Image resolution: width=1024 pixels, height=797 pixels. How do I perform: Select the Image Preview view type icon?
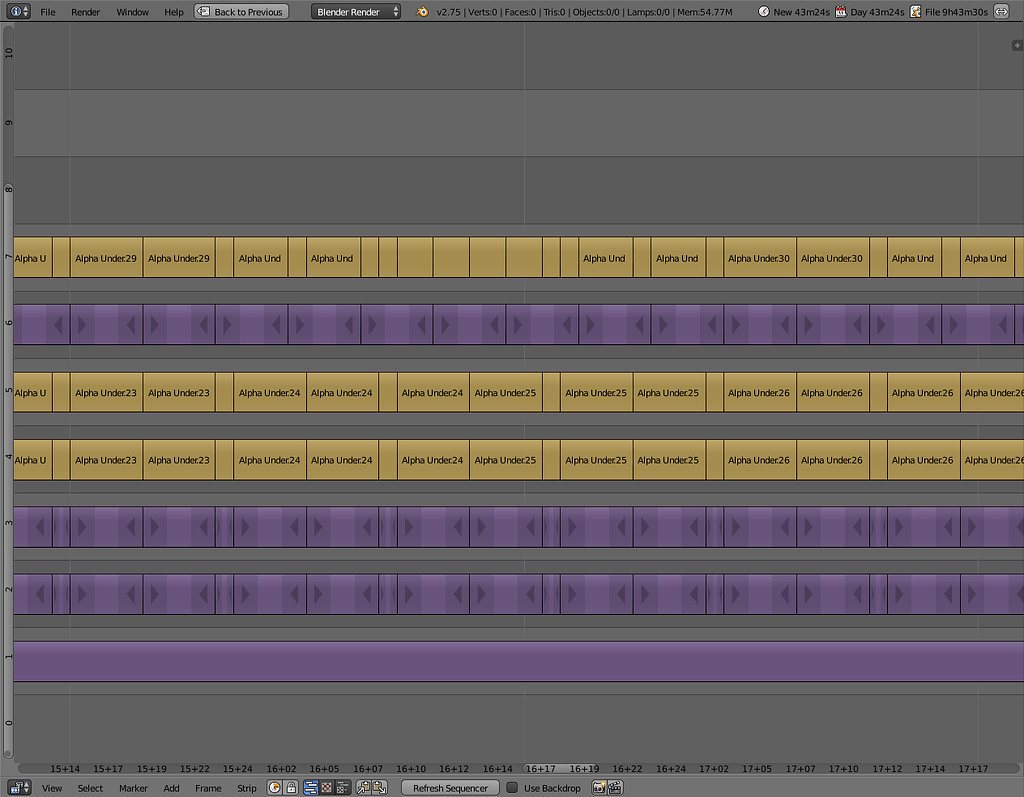[x=327, y=788]
